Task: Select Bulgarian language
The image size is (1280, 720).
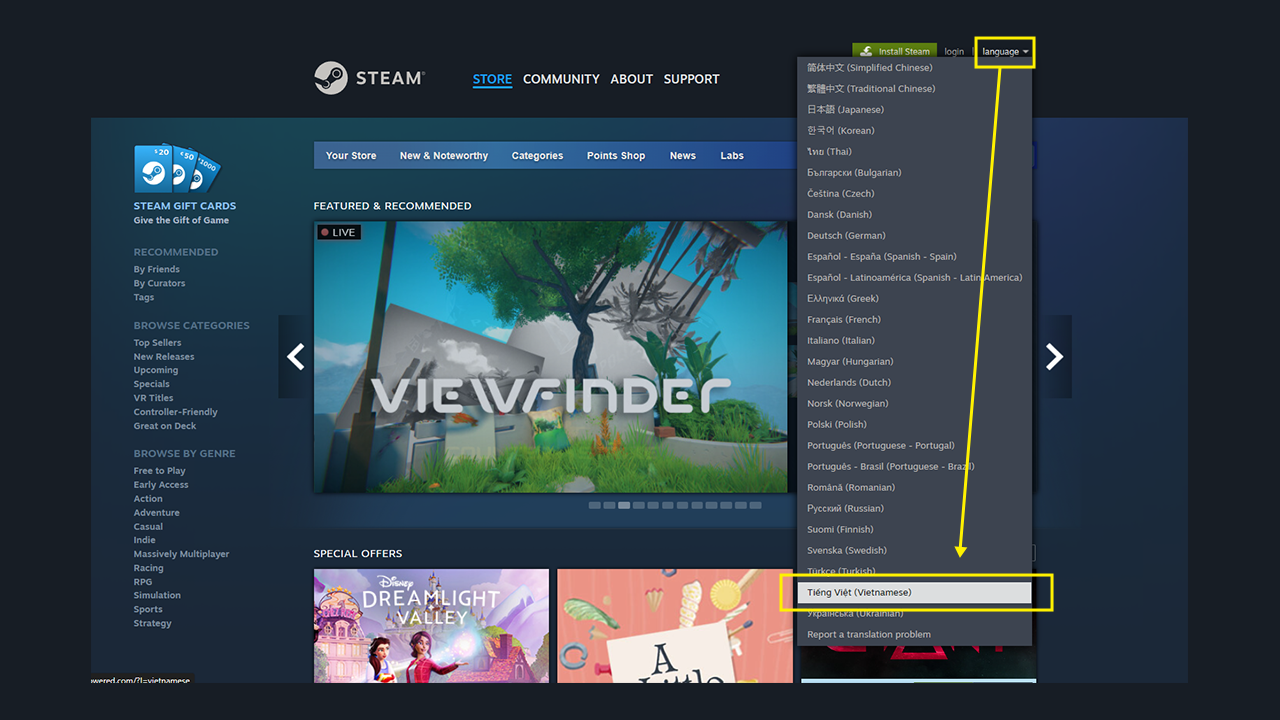Action: pyautogui.click(x=915, y=173)
